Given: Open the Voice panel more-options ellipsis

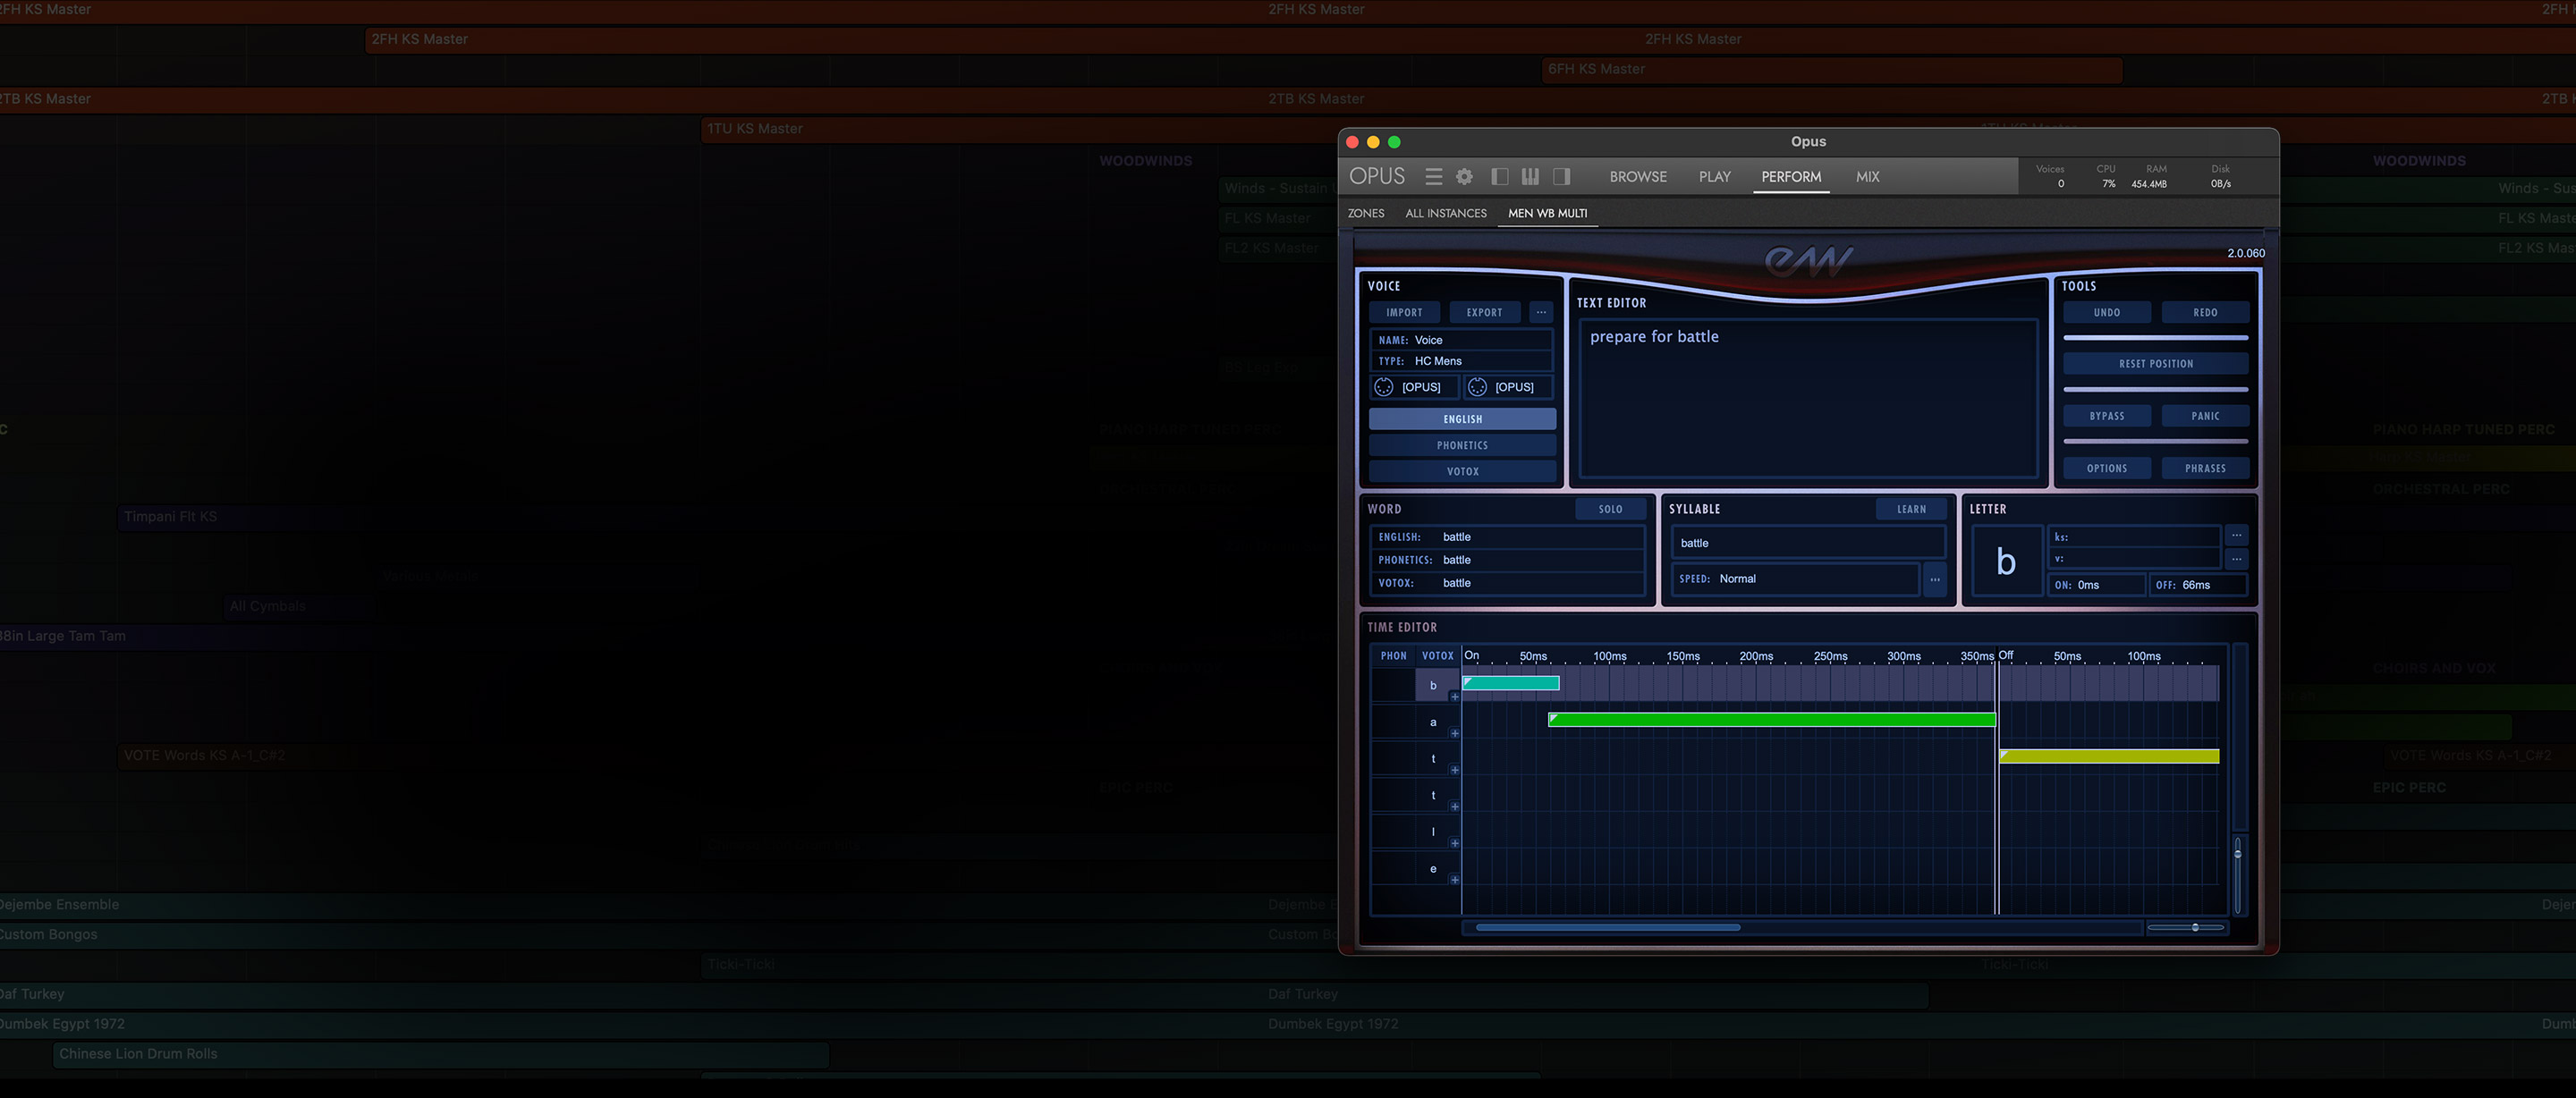Looking at the screenshot, I should pyautogui.click(x=1541, y=313).
